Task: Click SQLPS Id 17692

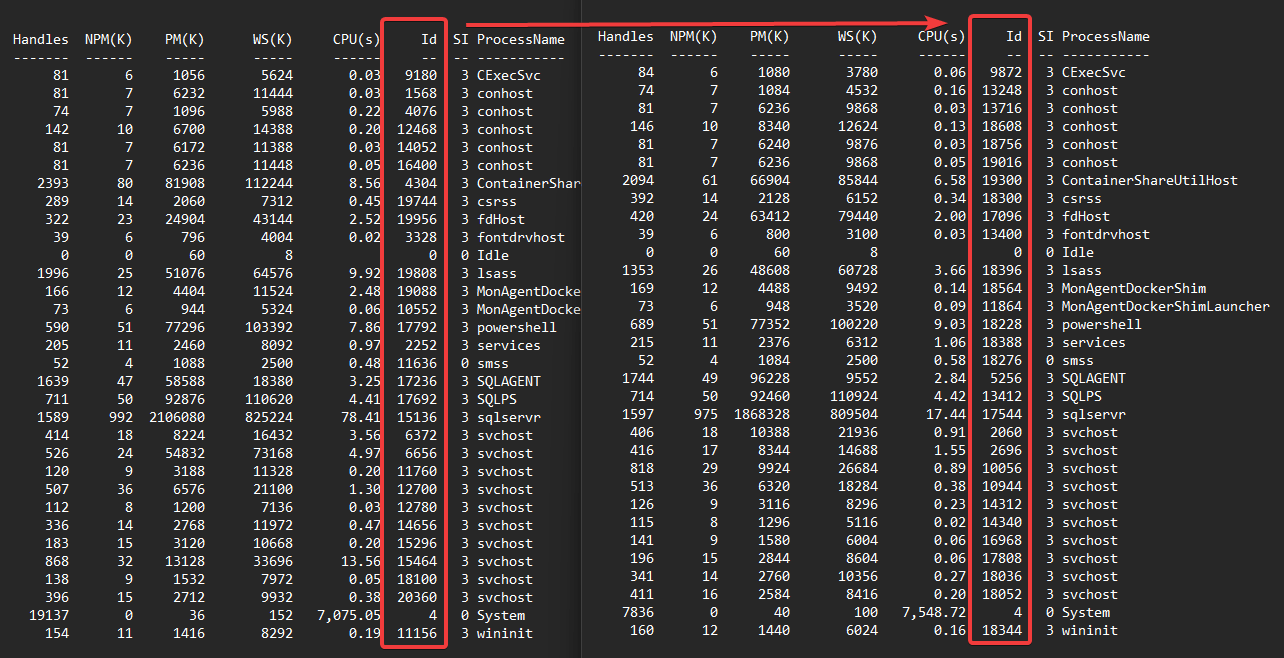Action: [x=416, y=399]
